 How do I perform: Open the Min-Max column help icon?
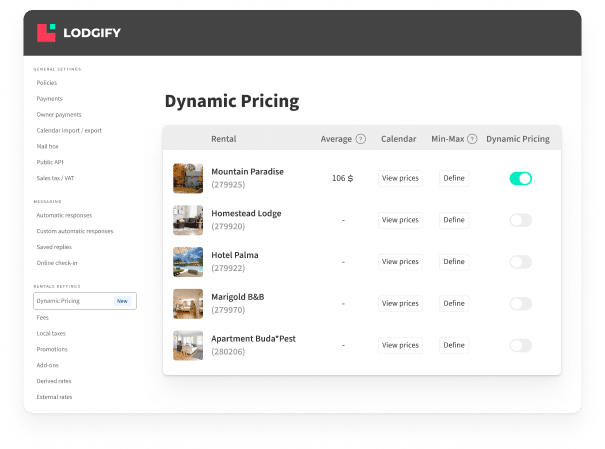pyautogui.click(x=472, y=139)
